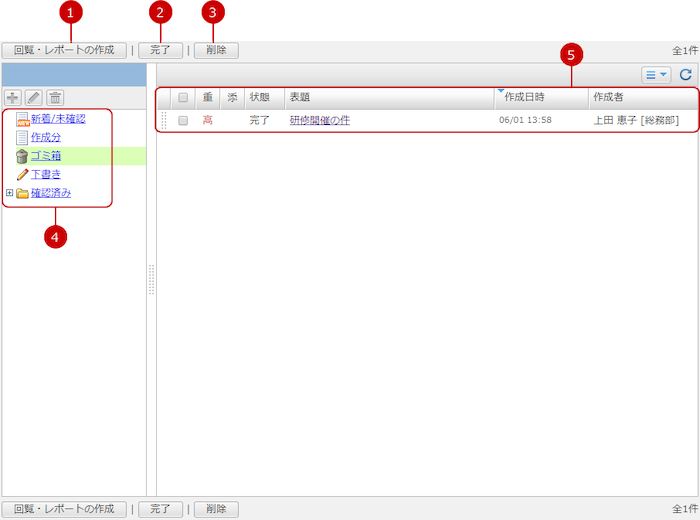
Task: Expand the 確認済み folder tree
Action: (x=9, y=193)
